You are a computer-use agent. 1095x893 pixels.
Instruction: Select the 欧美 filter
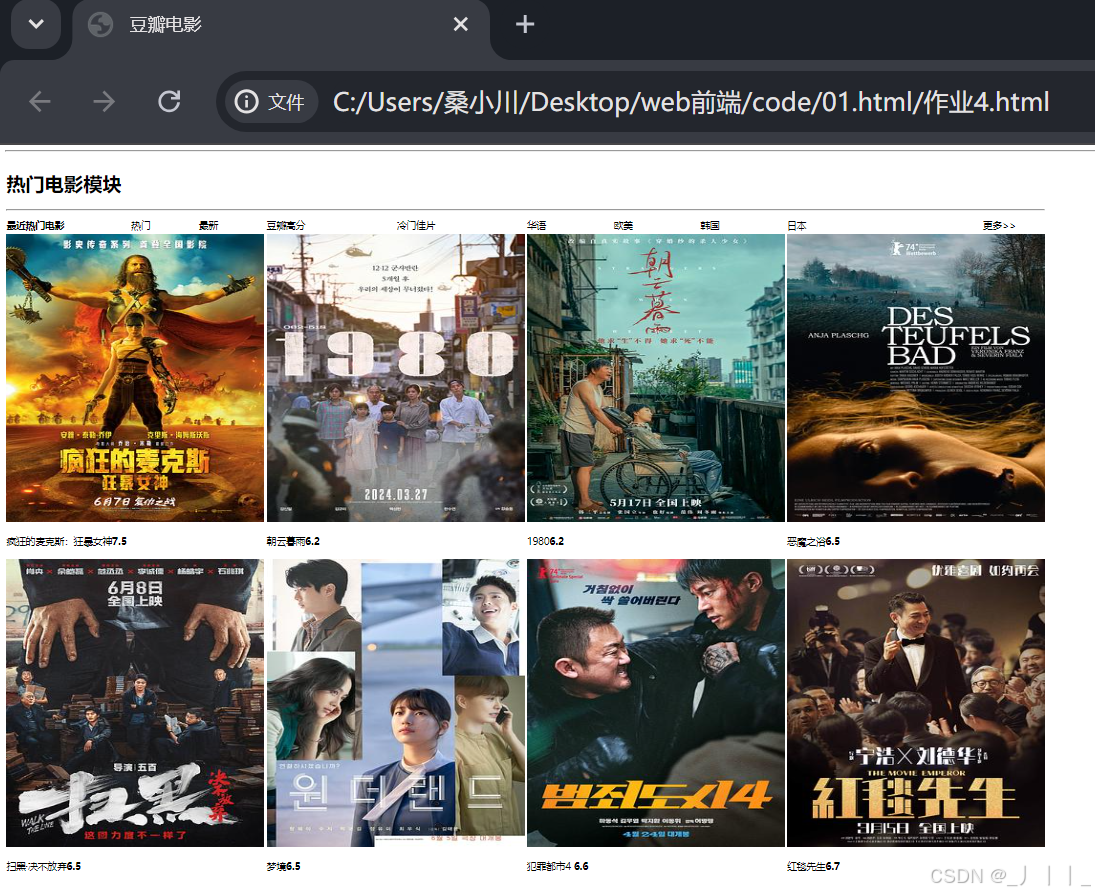[x=623, y=226]
